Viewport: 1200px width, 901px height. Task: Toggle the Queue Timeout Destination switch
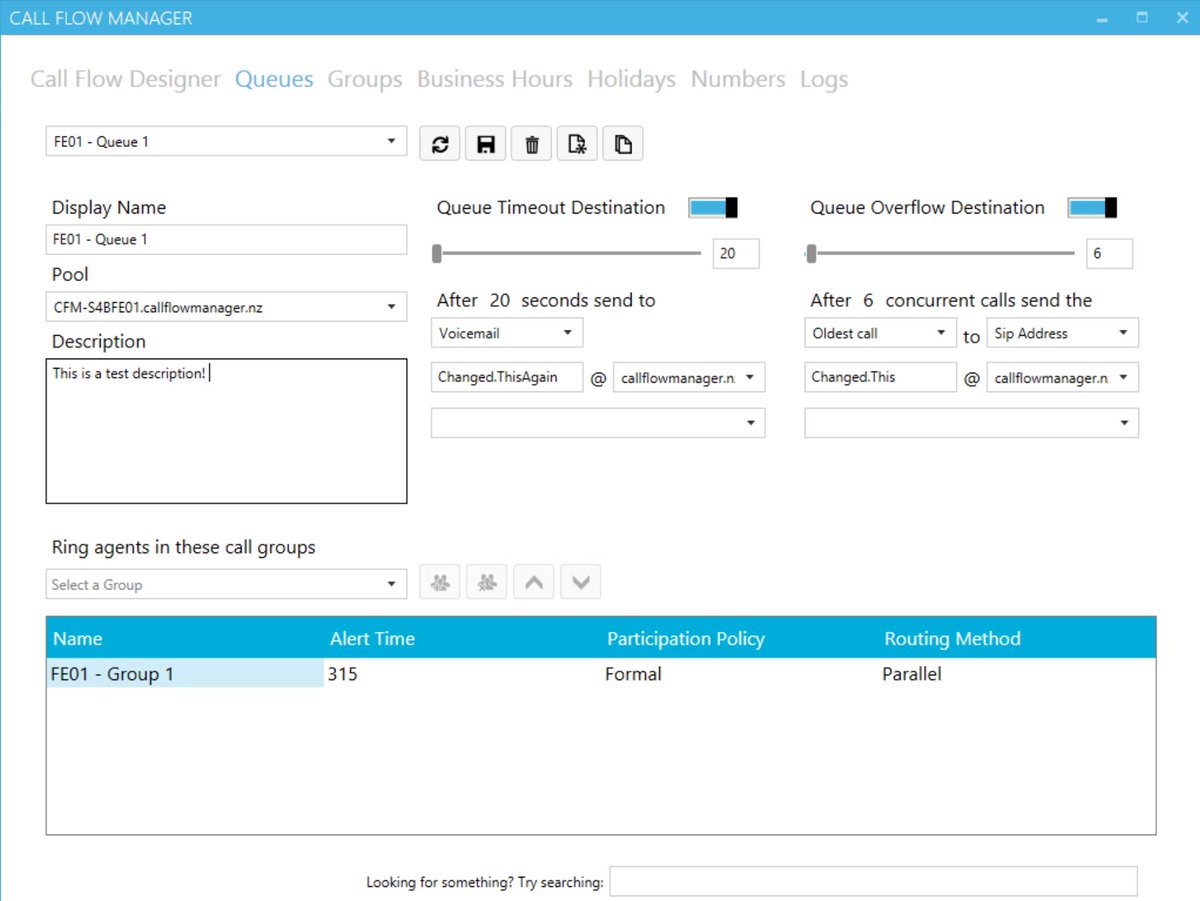point(713,208)
